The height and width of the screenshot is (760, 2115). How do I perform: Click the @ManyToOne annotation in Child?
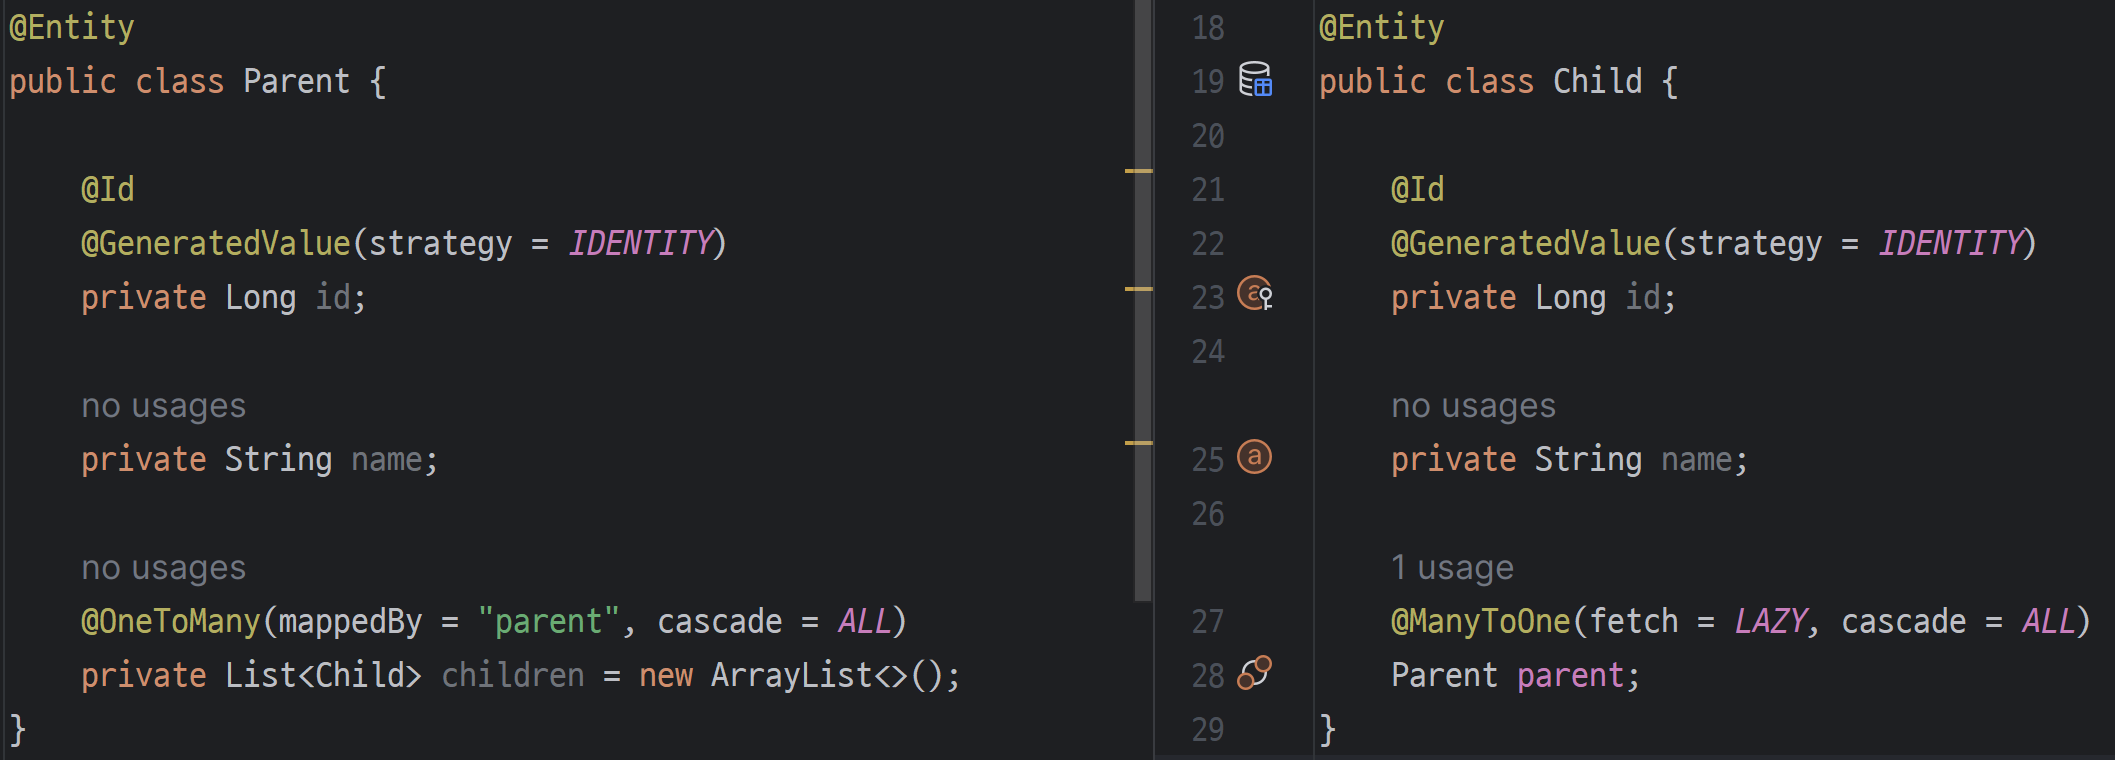tap(1480, 622)
